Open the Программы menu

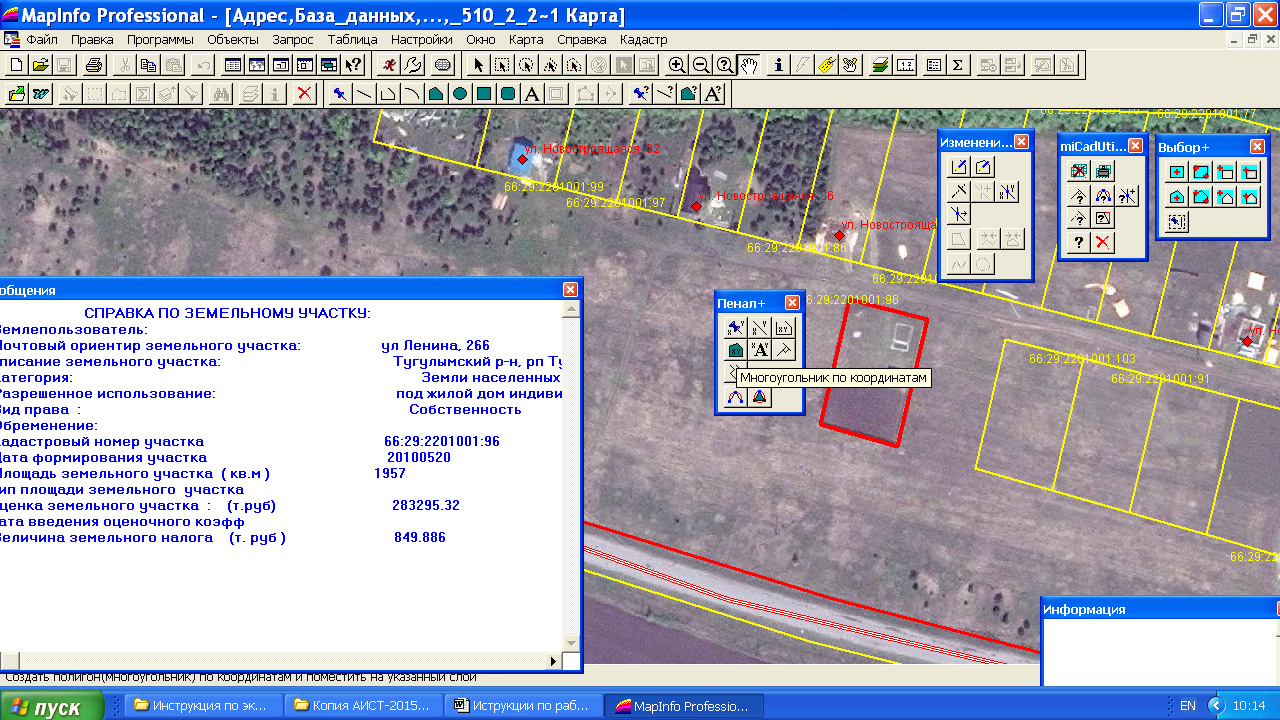(160, 39)
